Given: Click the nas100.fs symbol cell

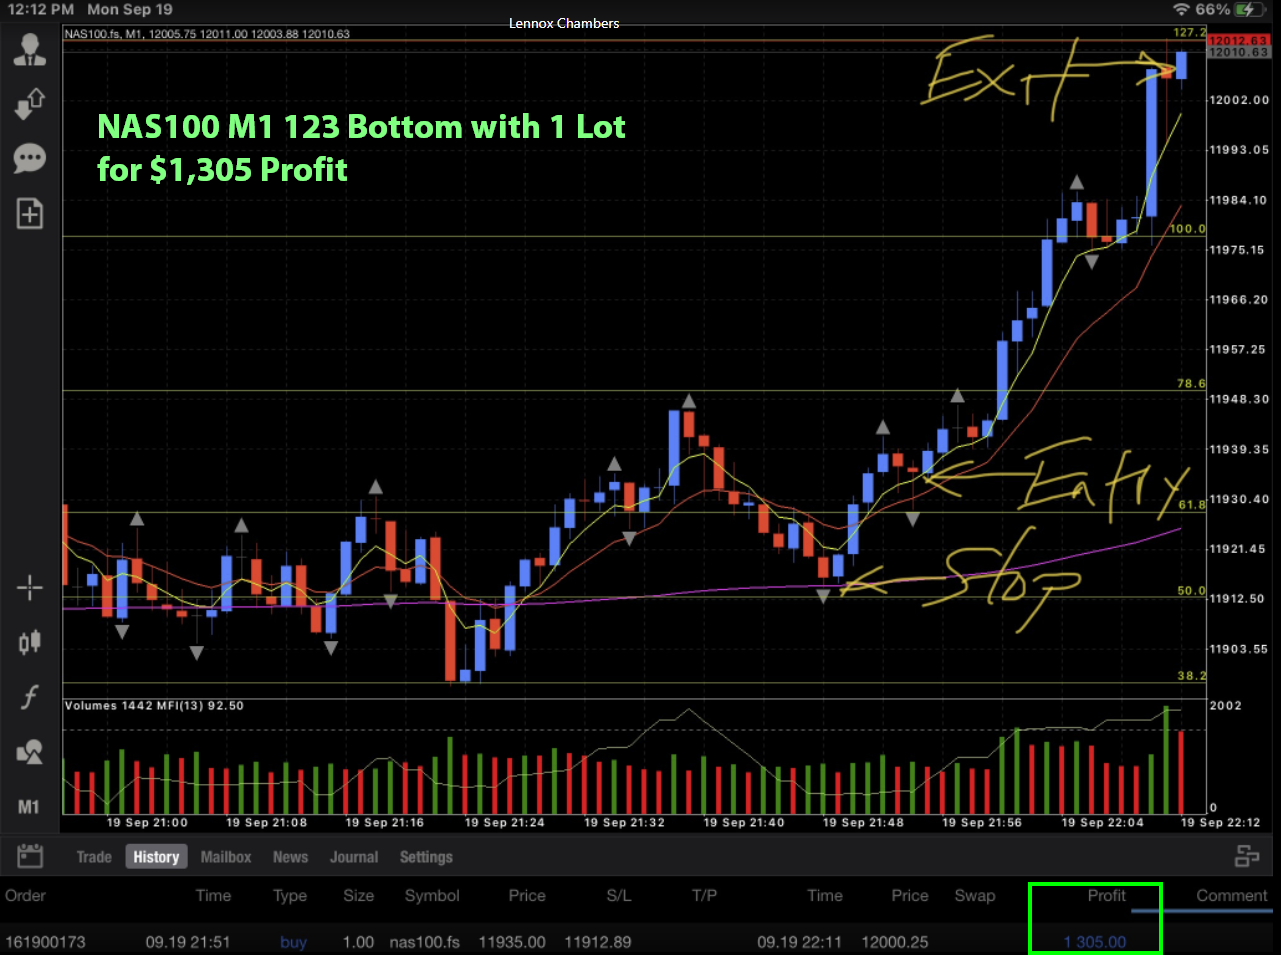Looking at the screenshot, I should [x=425, y=942].
